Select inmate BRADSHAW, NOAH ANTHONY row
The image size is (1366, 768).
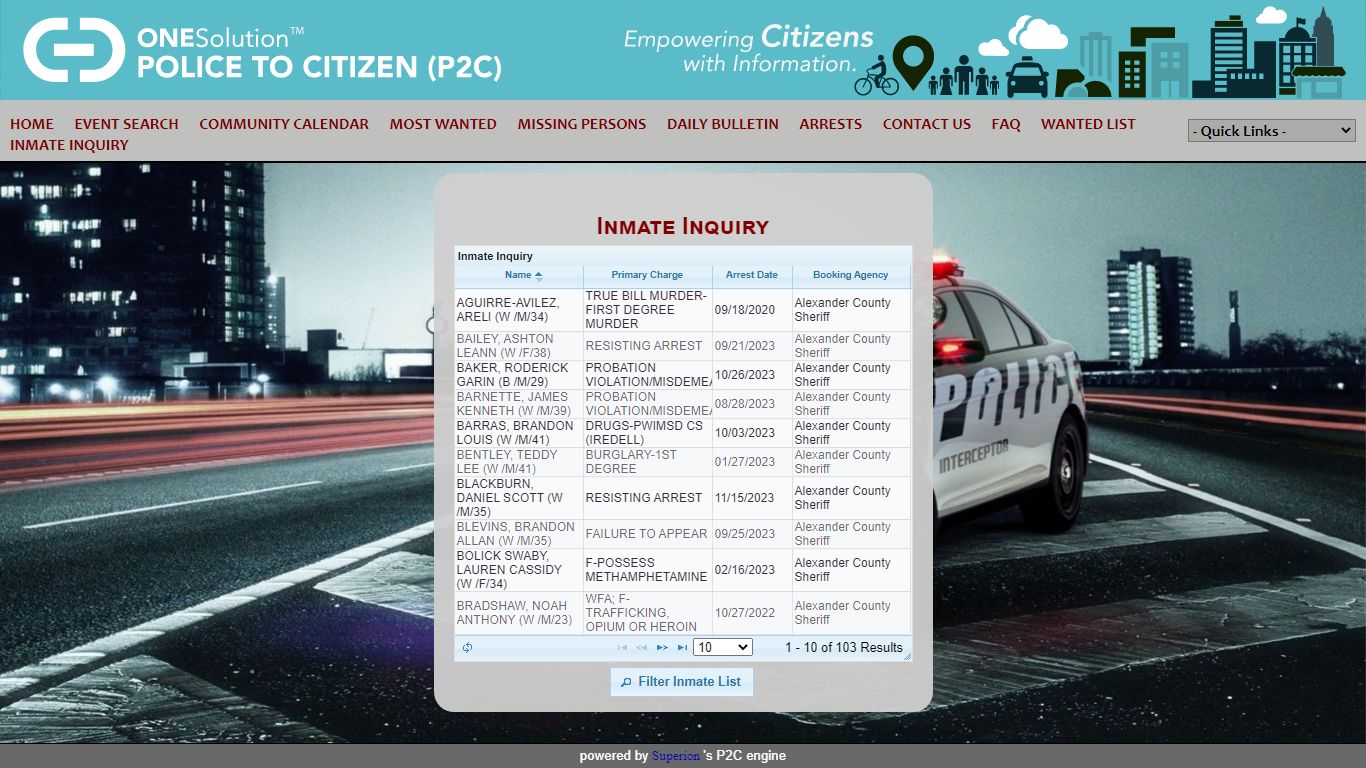[x=683, y=613]
